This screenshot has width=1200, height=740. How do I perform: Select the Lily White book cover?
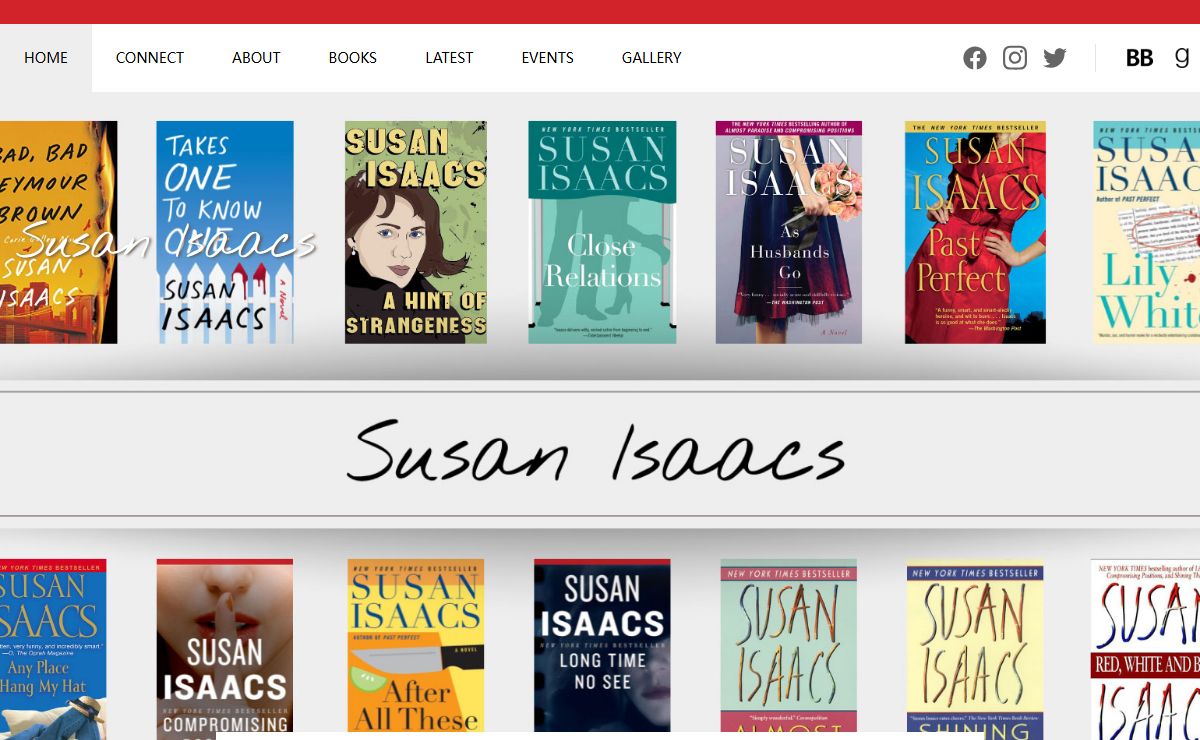point(1147,232)
